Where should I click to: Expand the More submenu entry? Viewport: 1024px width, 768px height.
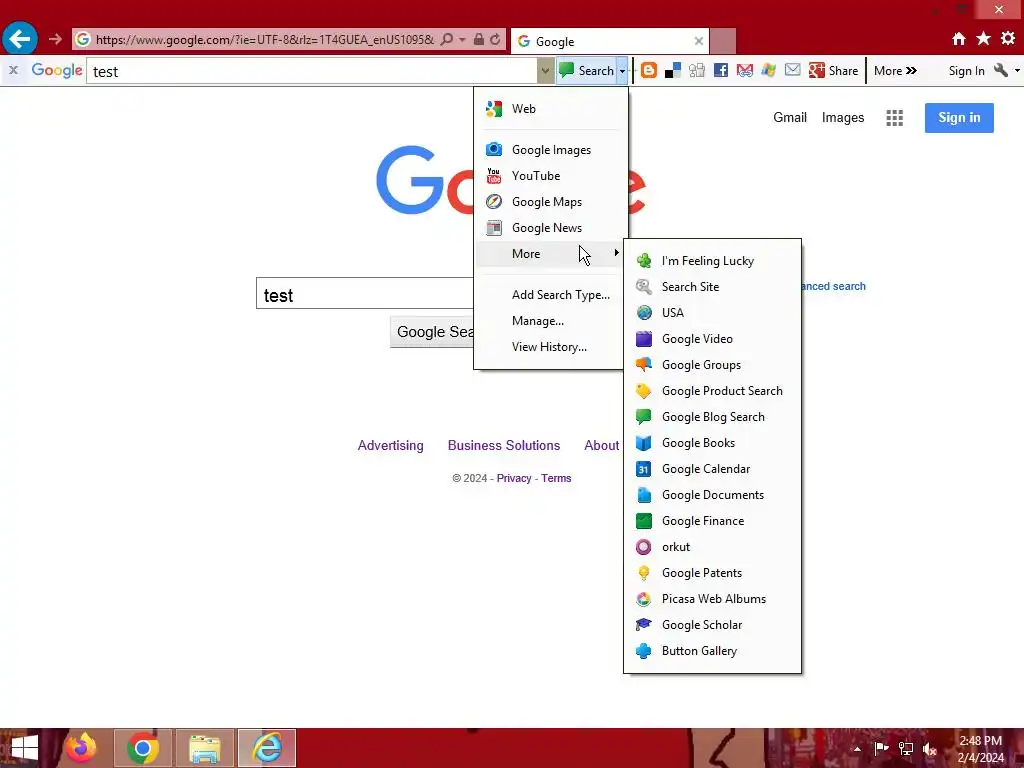(x=551, y=254)
